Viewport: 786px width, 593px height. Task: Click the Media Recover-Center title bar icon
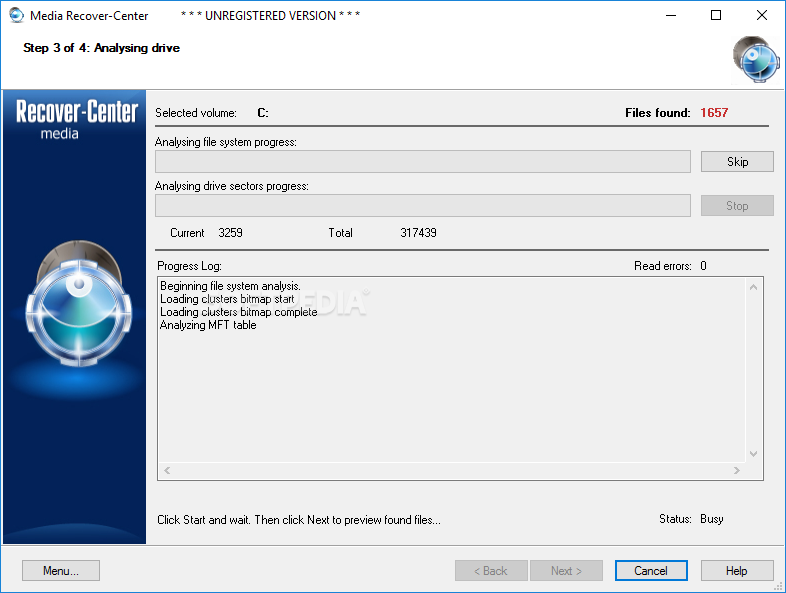click(16, 15)
